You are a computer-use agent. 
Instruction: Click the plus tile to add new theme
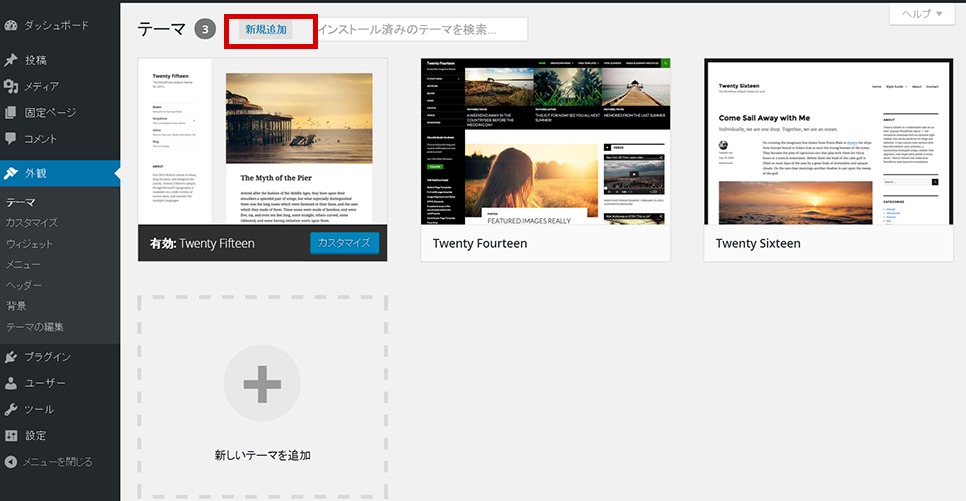[x=262, y=384]
